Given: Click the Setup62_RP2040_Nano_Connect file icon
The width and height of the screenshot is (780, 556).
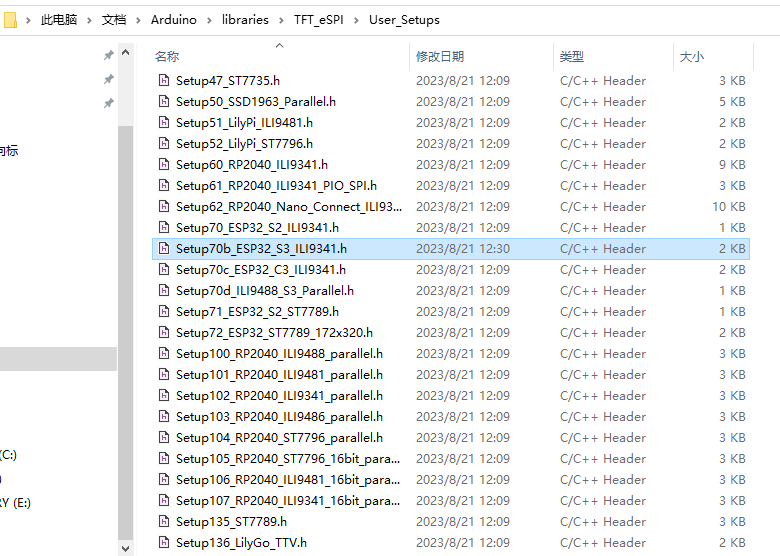Looking at the screenshot, I should pyautogui.click(x=164, y=206).
